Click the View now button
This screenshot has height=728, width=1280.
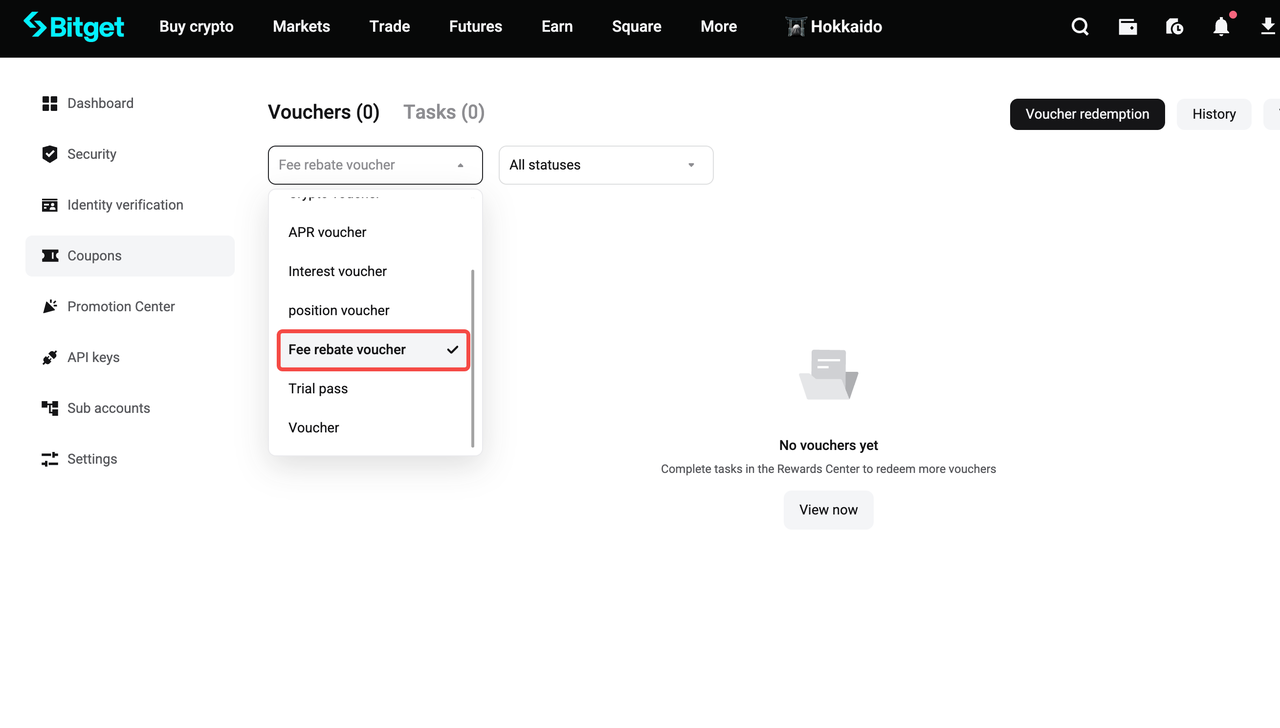pos(828,510)
